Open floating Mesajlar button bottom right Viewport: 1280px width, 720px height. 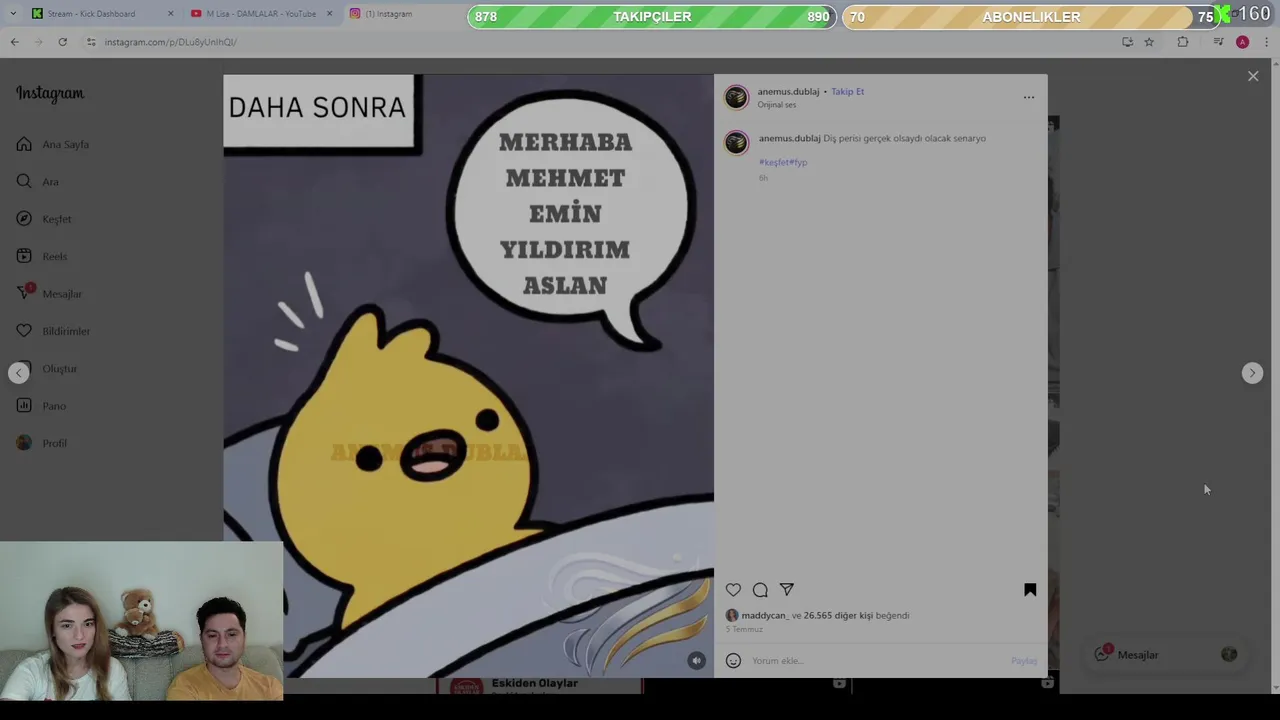(x=1165, y=654)
